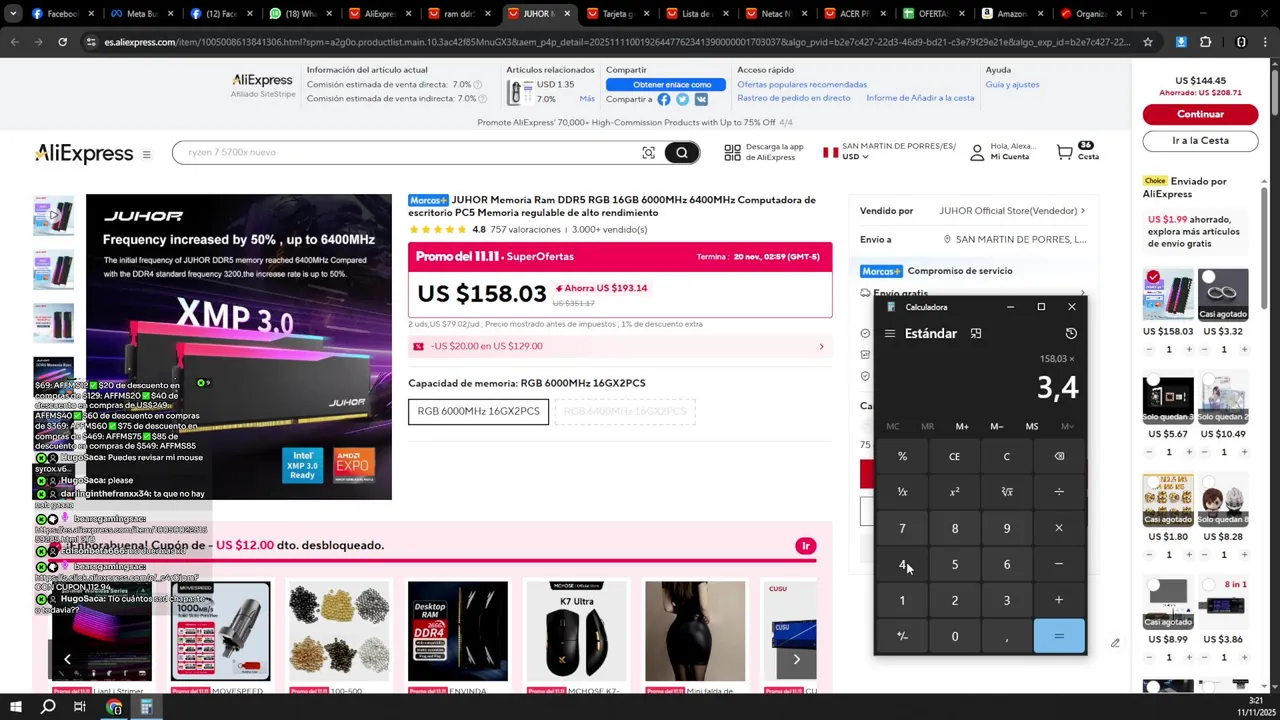
Task: Click the divide key in Calculator
Action: (1059, 492)
